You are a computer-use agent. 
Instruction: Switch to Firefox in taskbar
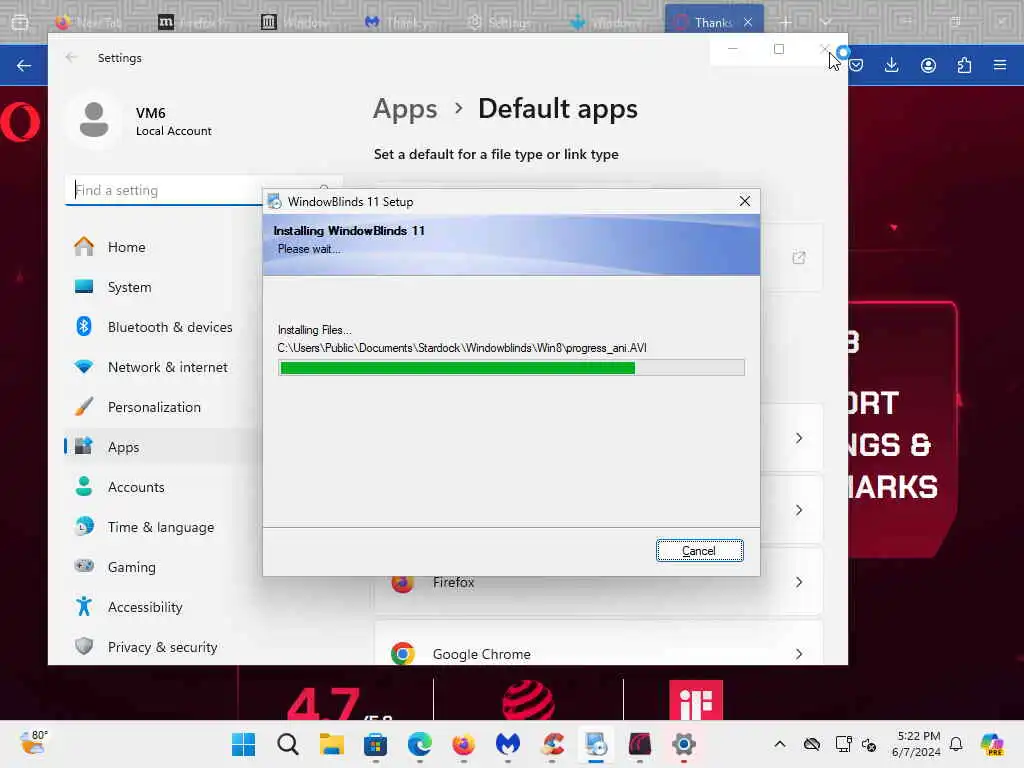tap(464, 744)
